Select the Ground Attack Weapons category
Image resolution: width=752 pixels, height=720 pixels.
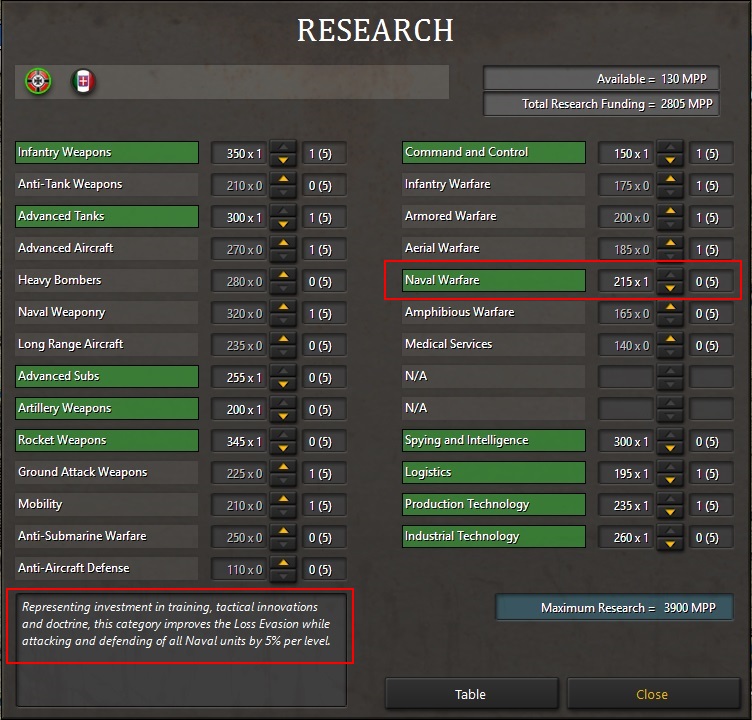[x=106, y=472]
